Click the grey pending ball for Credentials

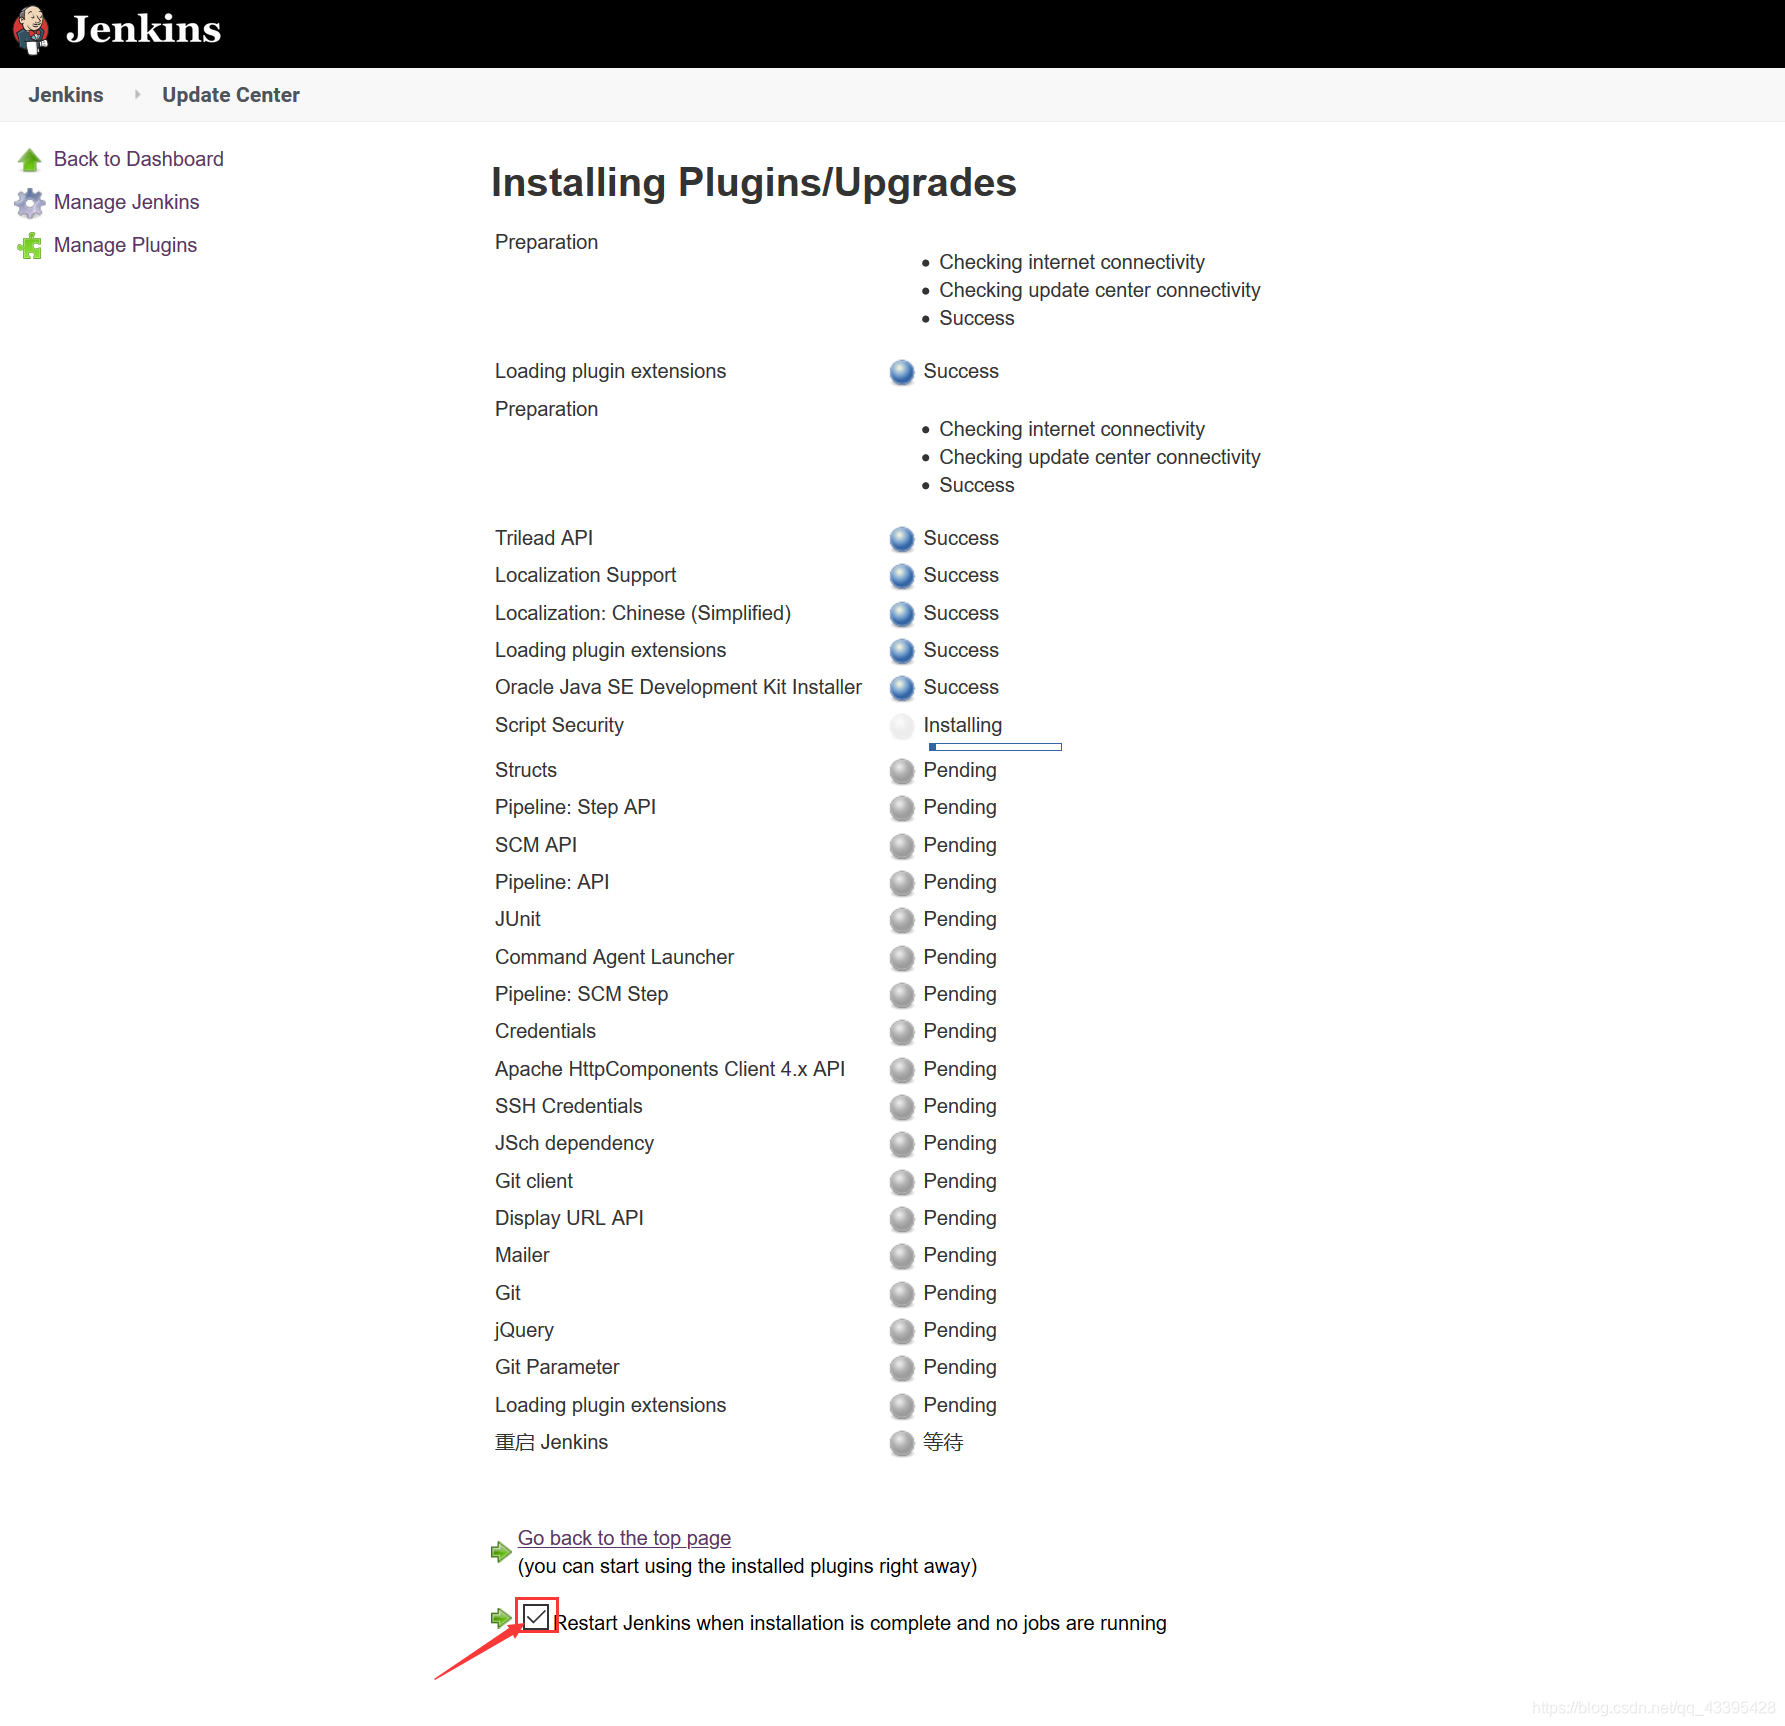coord(902,1032)
